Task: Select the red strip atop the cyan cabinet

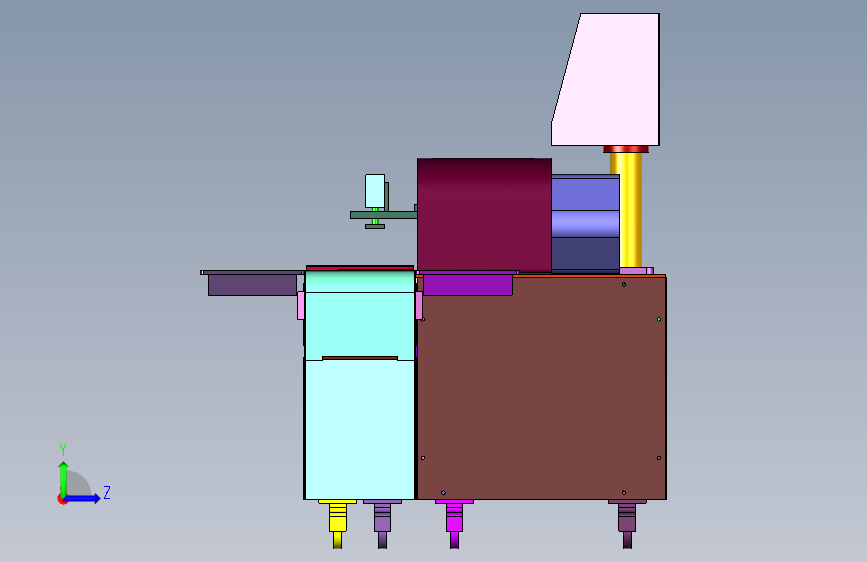Action: [x=359, y=268]
